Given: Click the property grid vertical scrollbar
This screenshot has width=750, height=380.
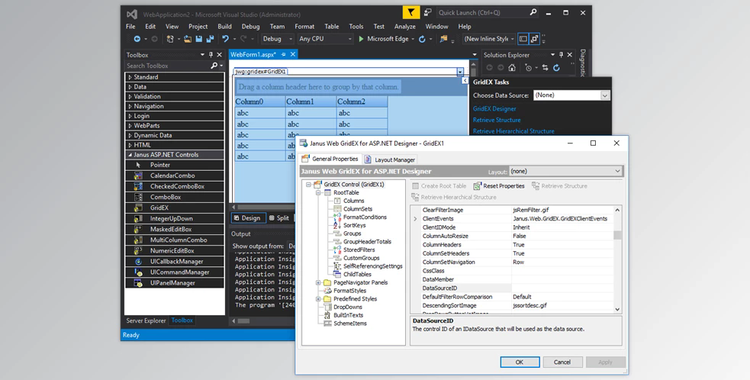Looking at the screenshot, I should pyautogui.click(x=617, y=259).
